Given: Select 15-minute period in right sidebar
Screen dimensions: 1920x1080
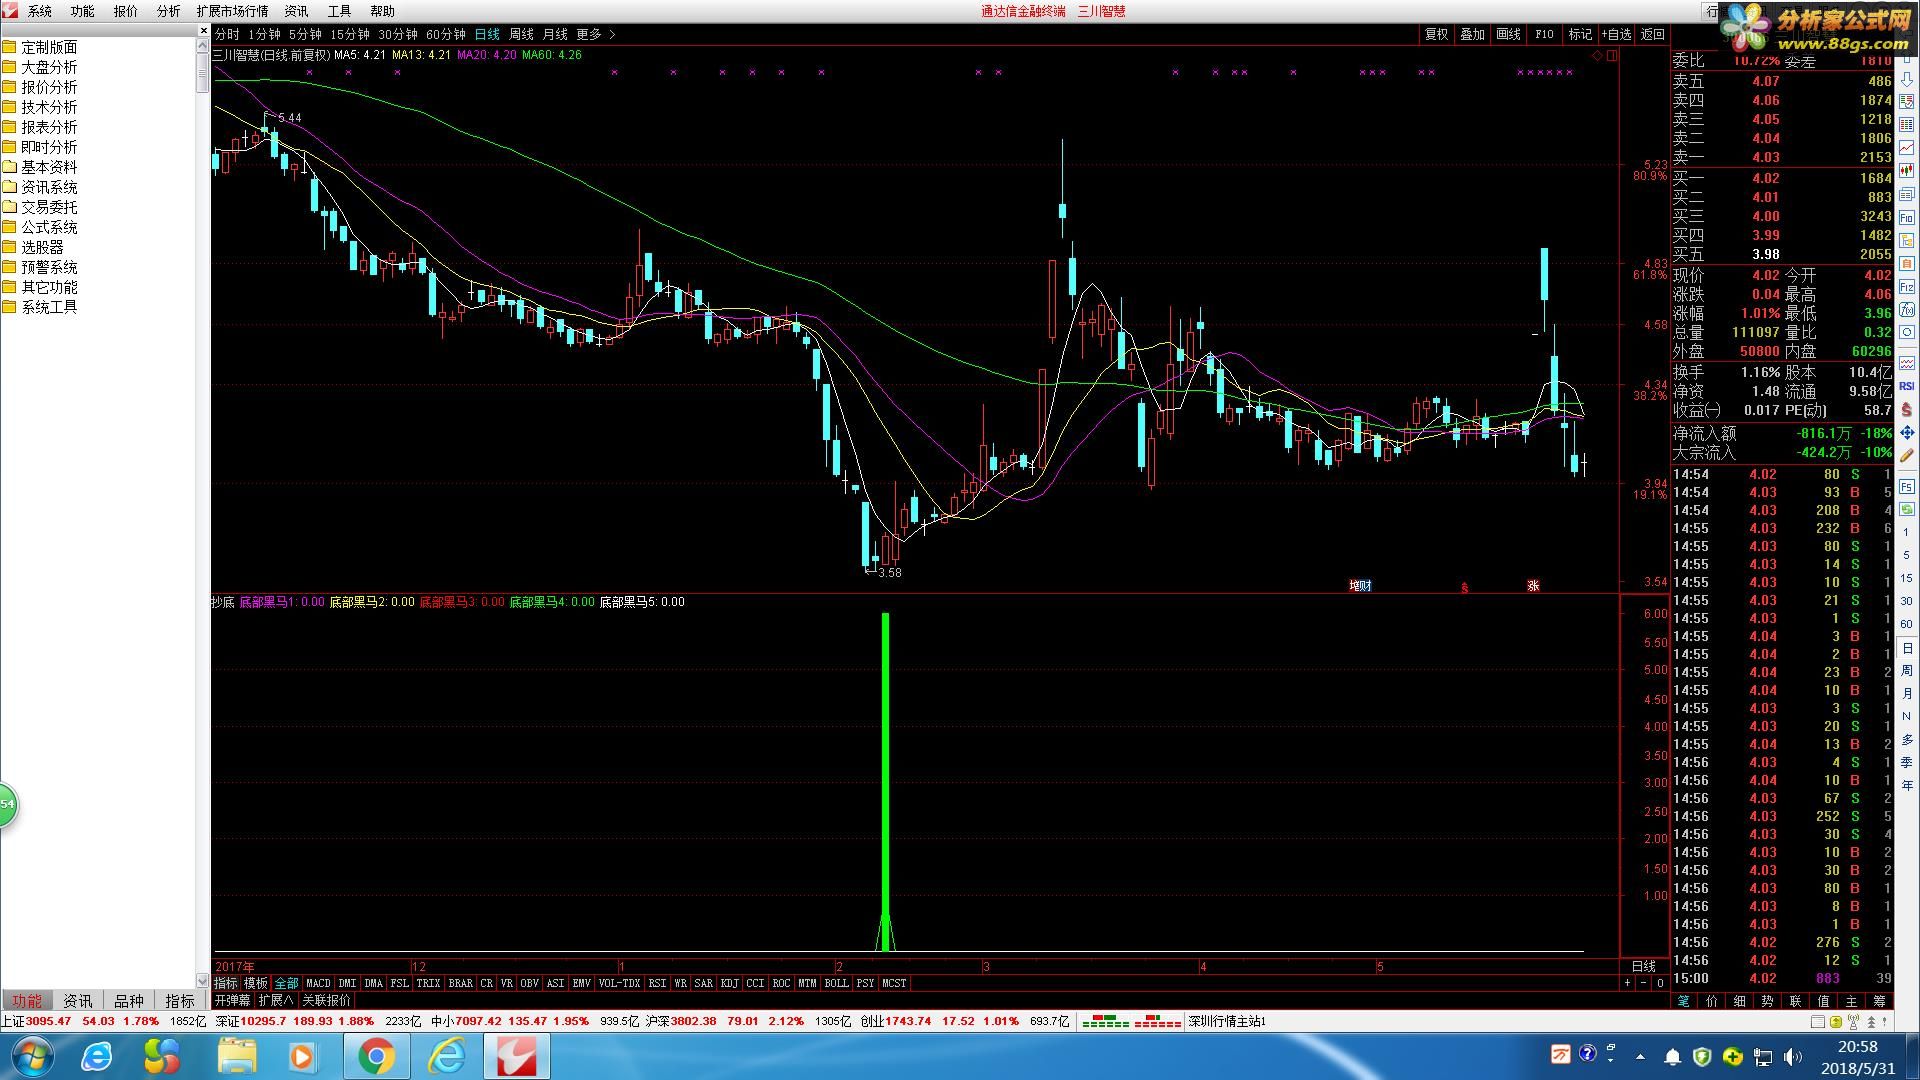Looking at the screenshot, I should (1907, 578).
